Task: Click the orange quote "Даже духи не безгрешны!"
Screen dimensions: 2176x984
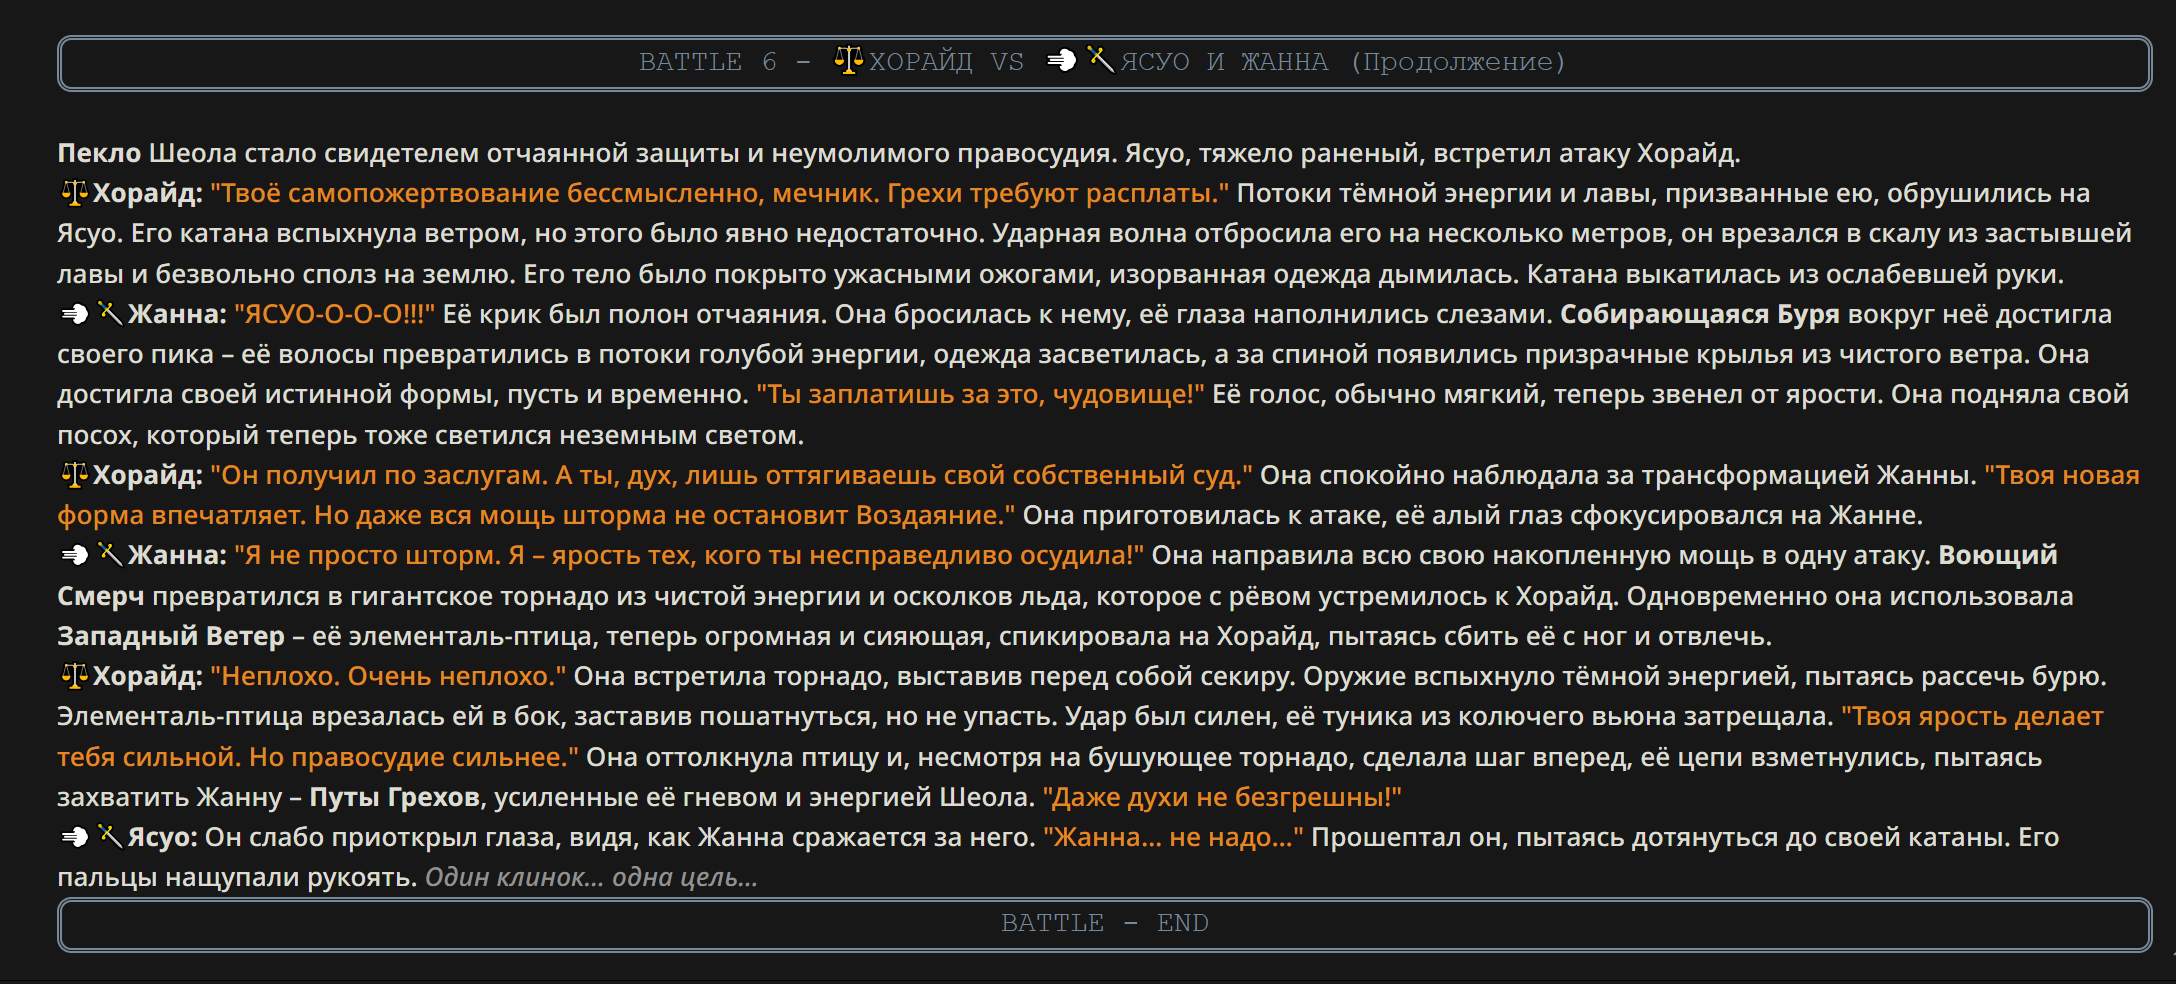Action: pyautogui.click(x=1222, y=797)
